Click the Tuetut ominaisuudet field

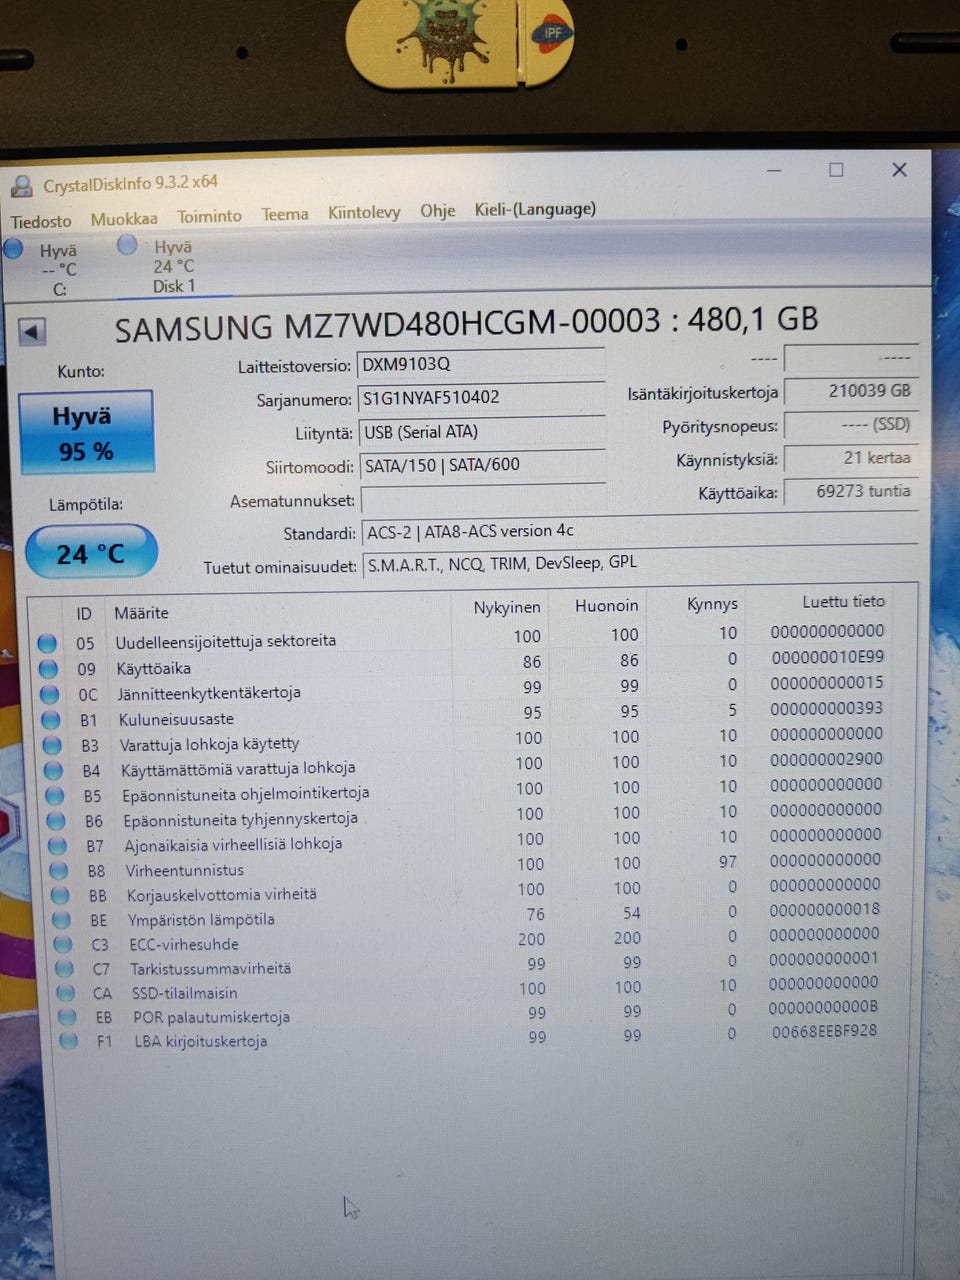(640, 563)
